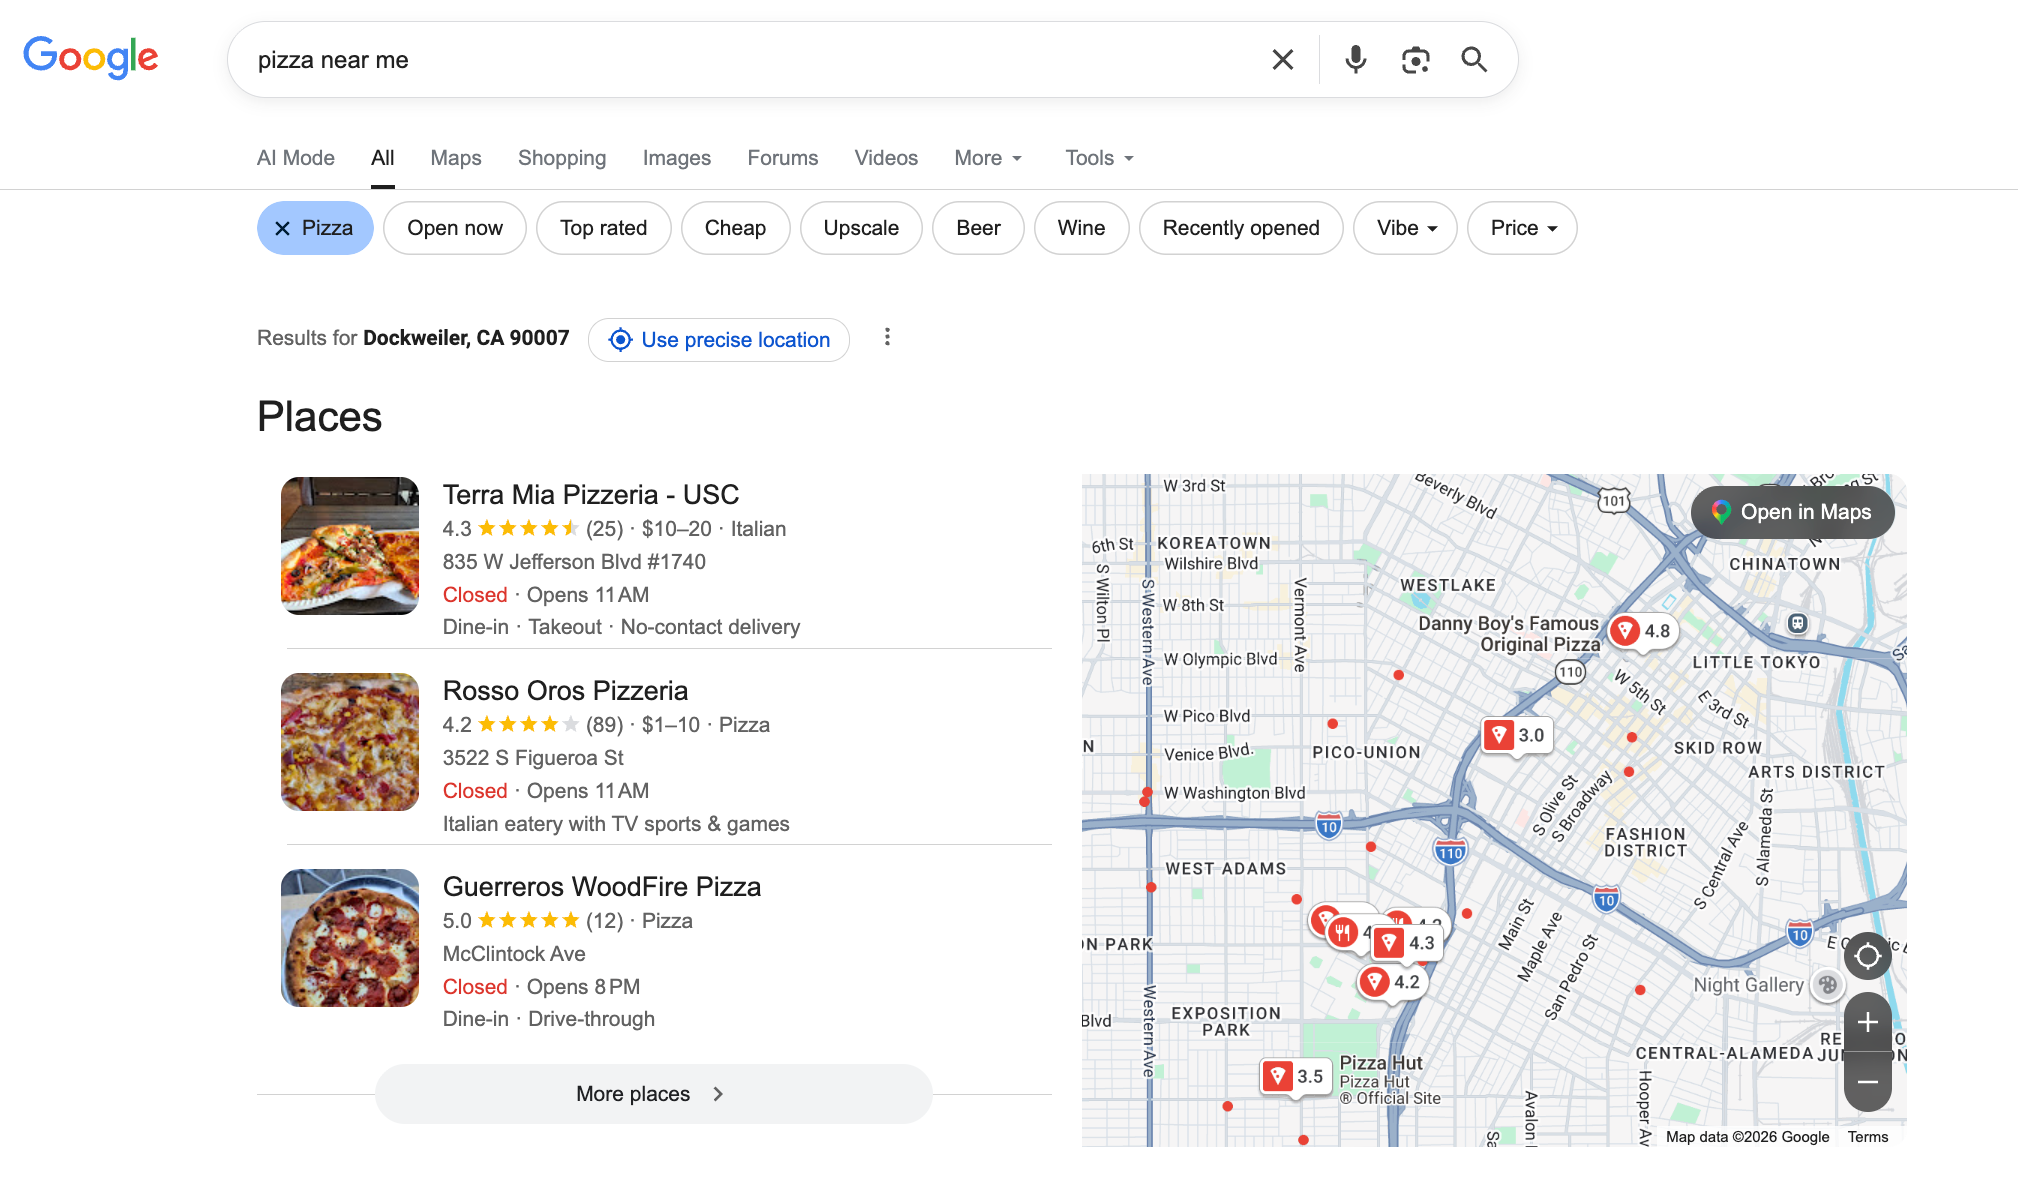Switch to AI Mode tab
This screenshot has height=1204, width=2018.
tap(295, 158)
